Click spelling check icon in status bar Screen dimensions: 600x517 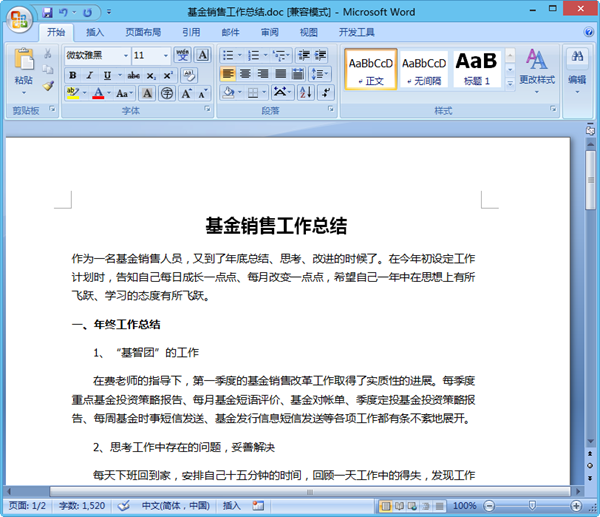(124, 506)
